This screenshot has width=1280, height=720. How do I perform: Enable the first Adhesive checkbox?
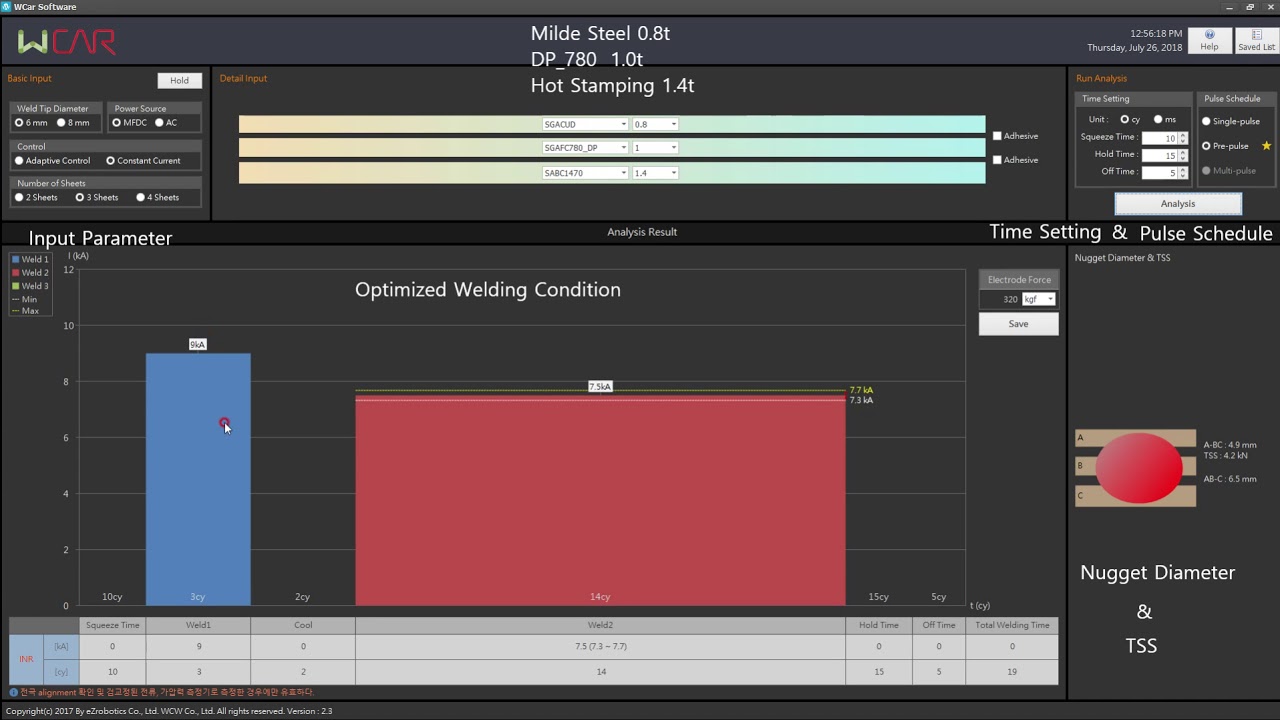coord(997,136)
